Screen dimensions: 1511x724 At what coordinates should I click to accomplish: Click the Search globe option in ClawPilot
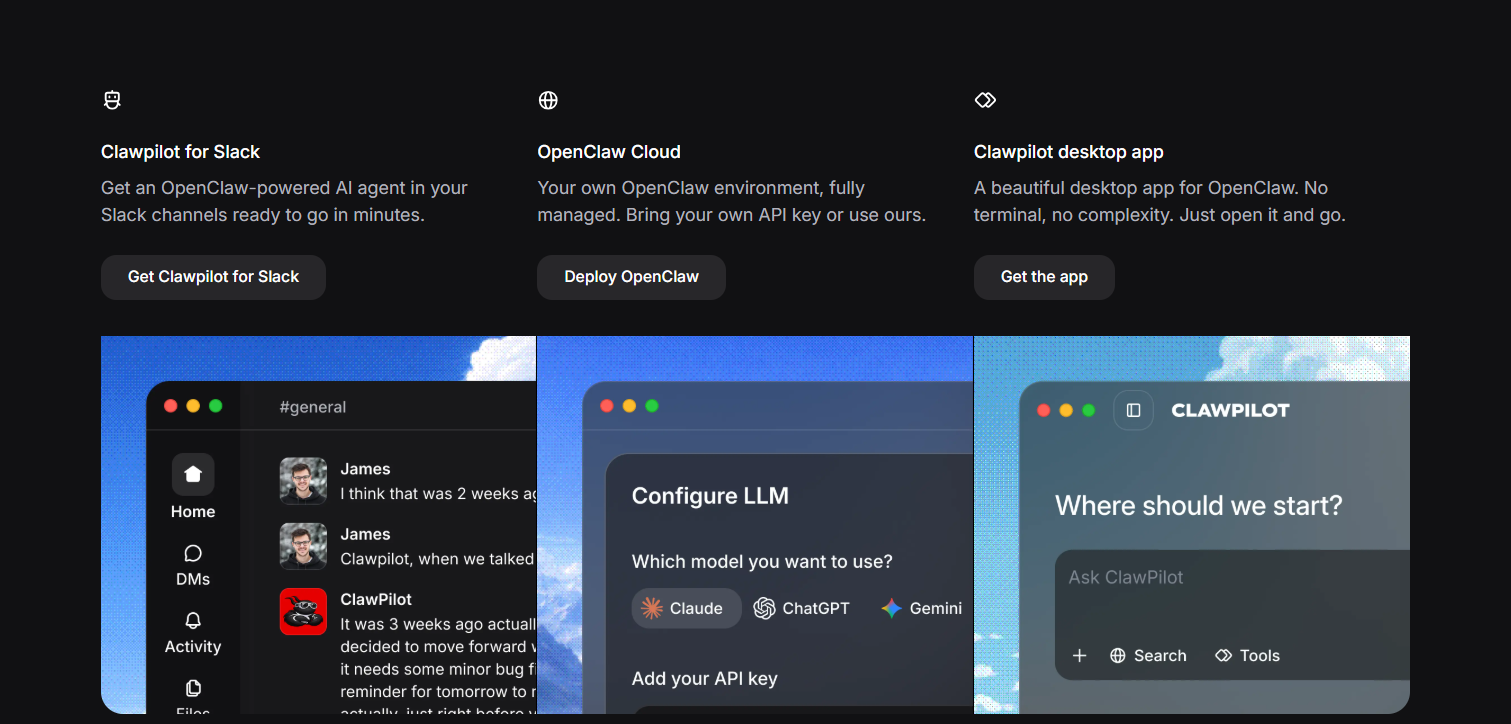point(1148,656)
